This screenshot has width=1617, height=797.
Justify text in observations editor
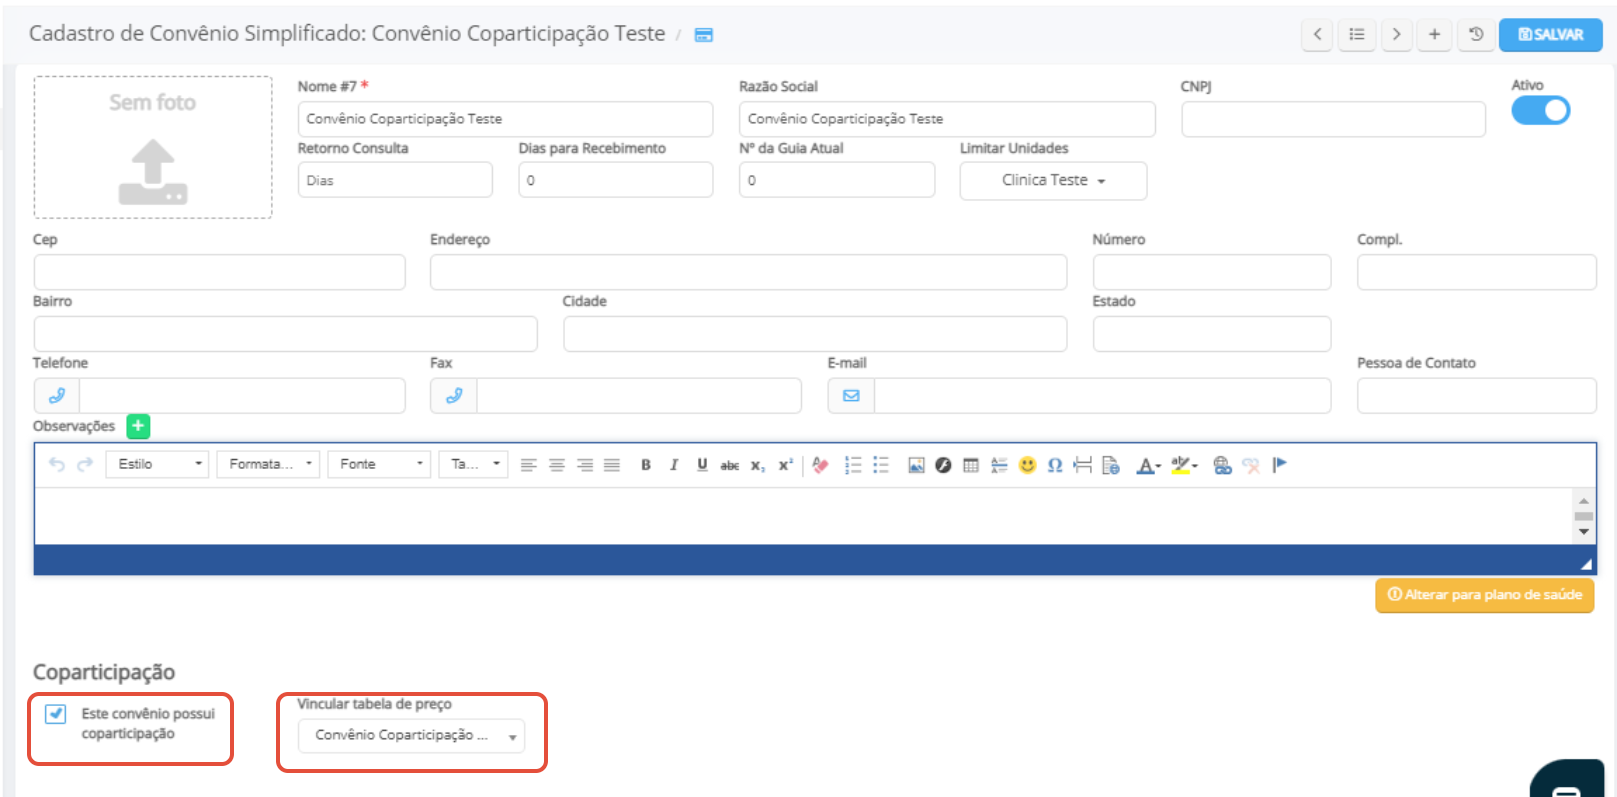612,465
